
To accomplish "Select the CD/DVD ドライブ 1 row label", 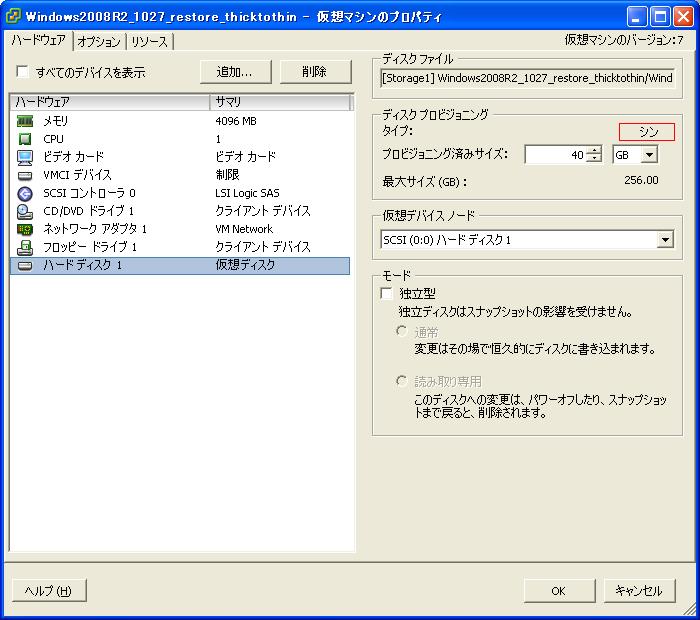I will (88, 211).
